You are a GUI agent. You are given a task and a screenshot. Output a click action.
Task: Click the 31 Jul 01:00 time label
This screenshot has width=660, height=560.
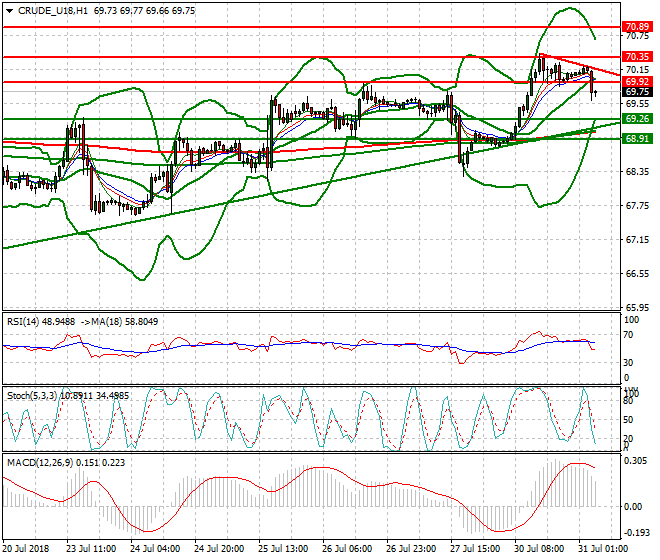point(603,549)
